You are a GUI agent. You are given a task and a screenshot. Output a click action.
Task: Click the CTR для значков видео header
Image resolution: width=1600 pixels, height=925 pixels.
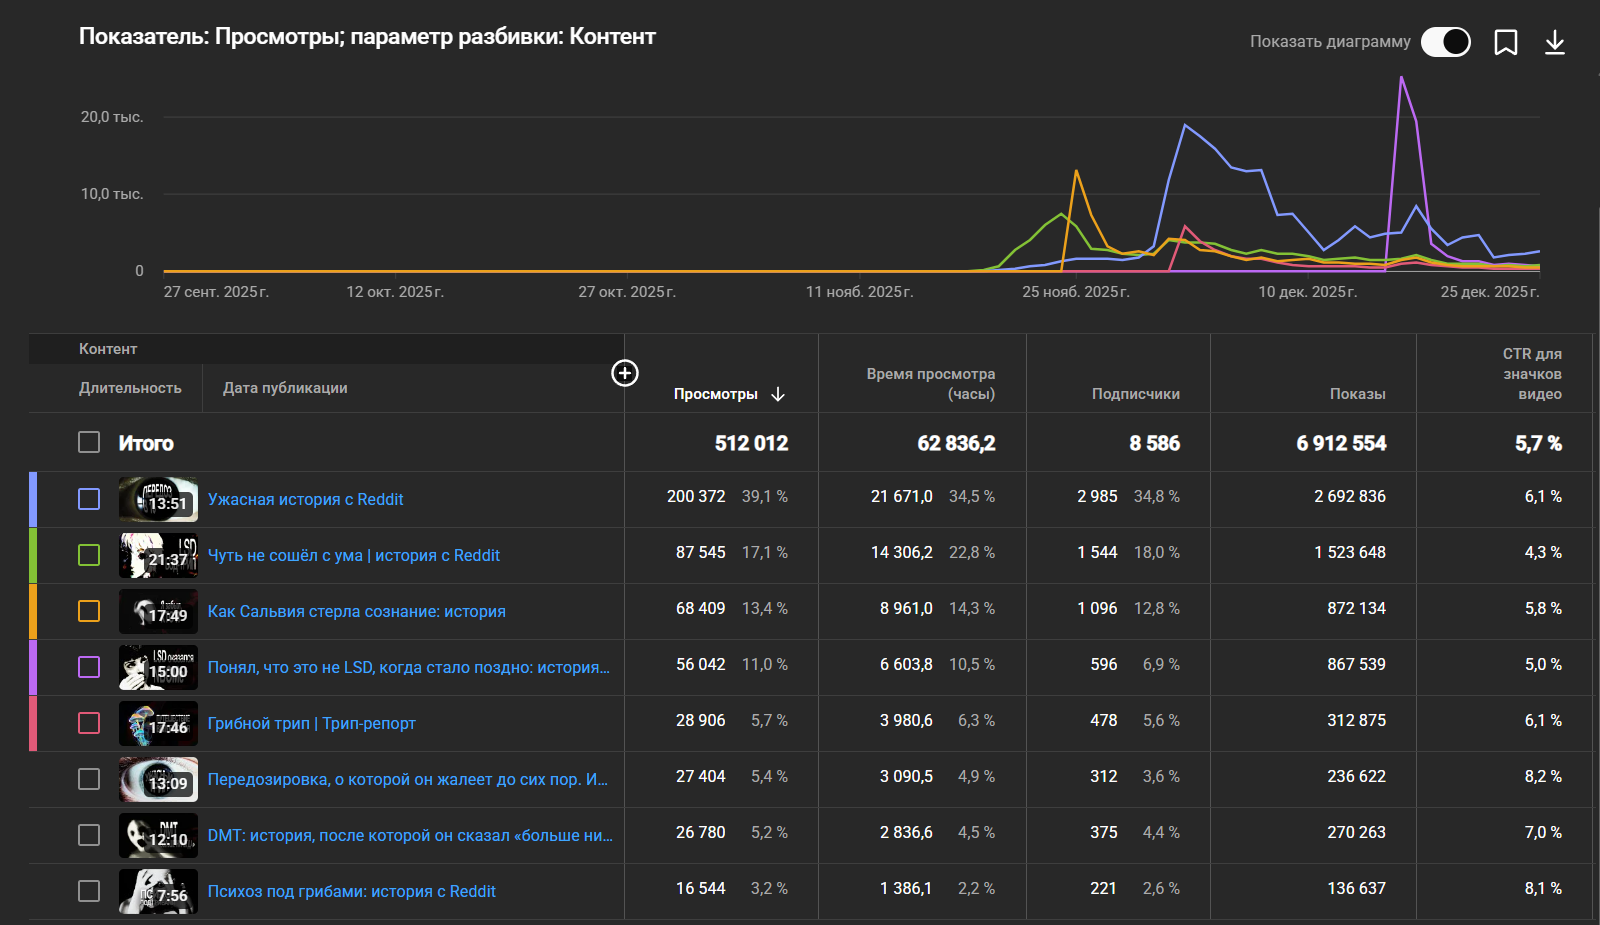click(x=1531, y=374)
